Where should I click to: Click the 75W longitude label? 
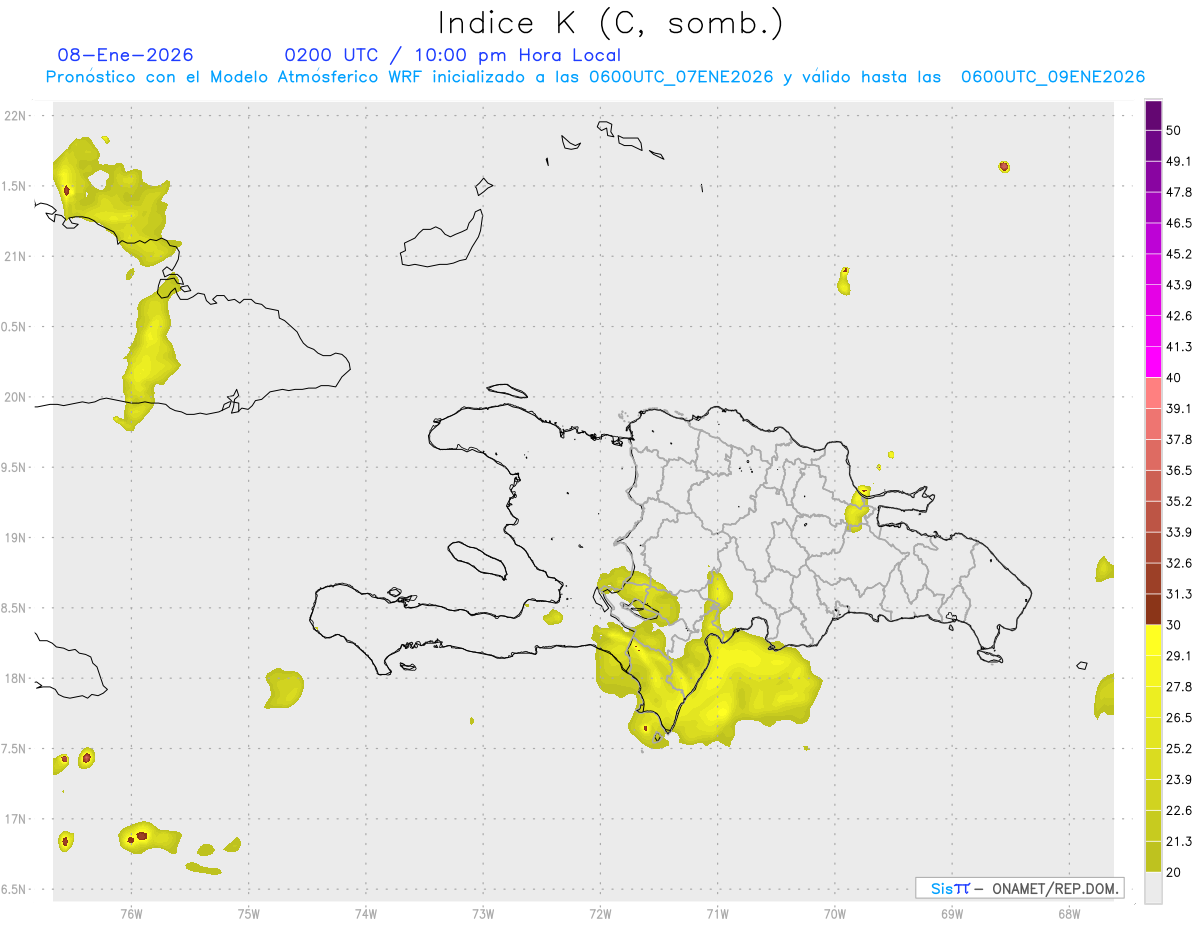point(248,913)
